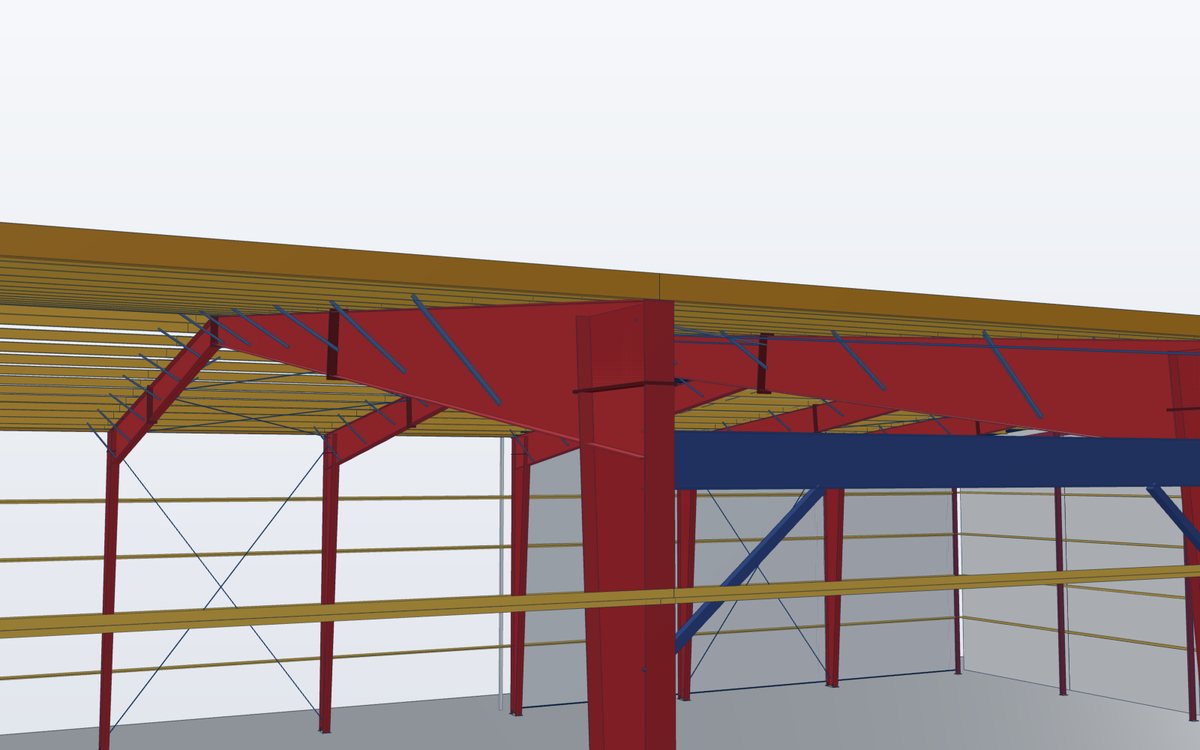Pick the thin white vertical post

pyautogui.click(x=502, y=574)
